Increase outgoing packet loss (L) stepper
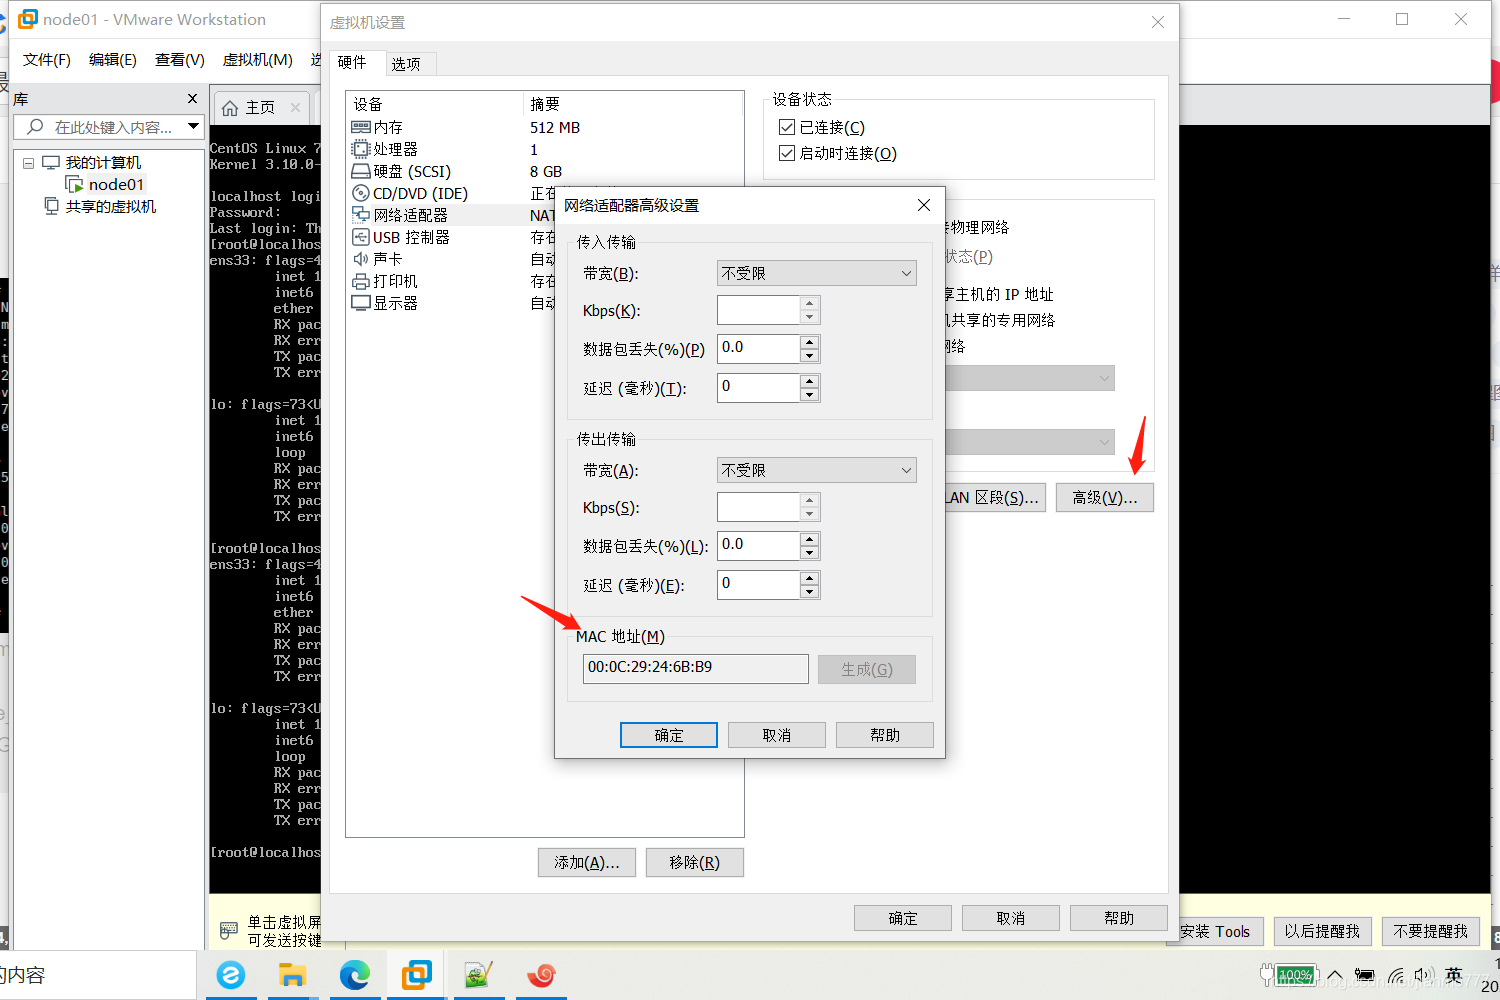This screenshot has height=1000, width=1500. click(810, 539)
